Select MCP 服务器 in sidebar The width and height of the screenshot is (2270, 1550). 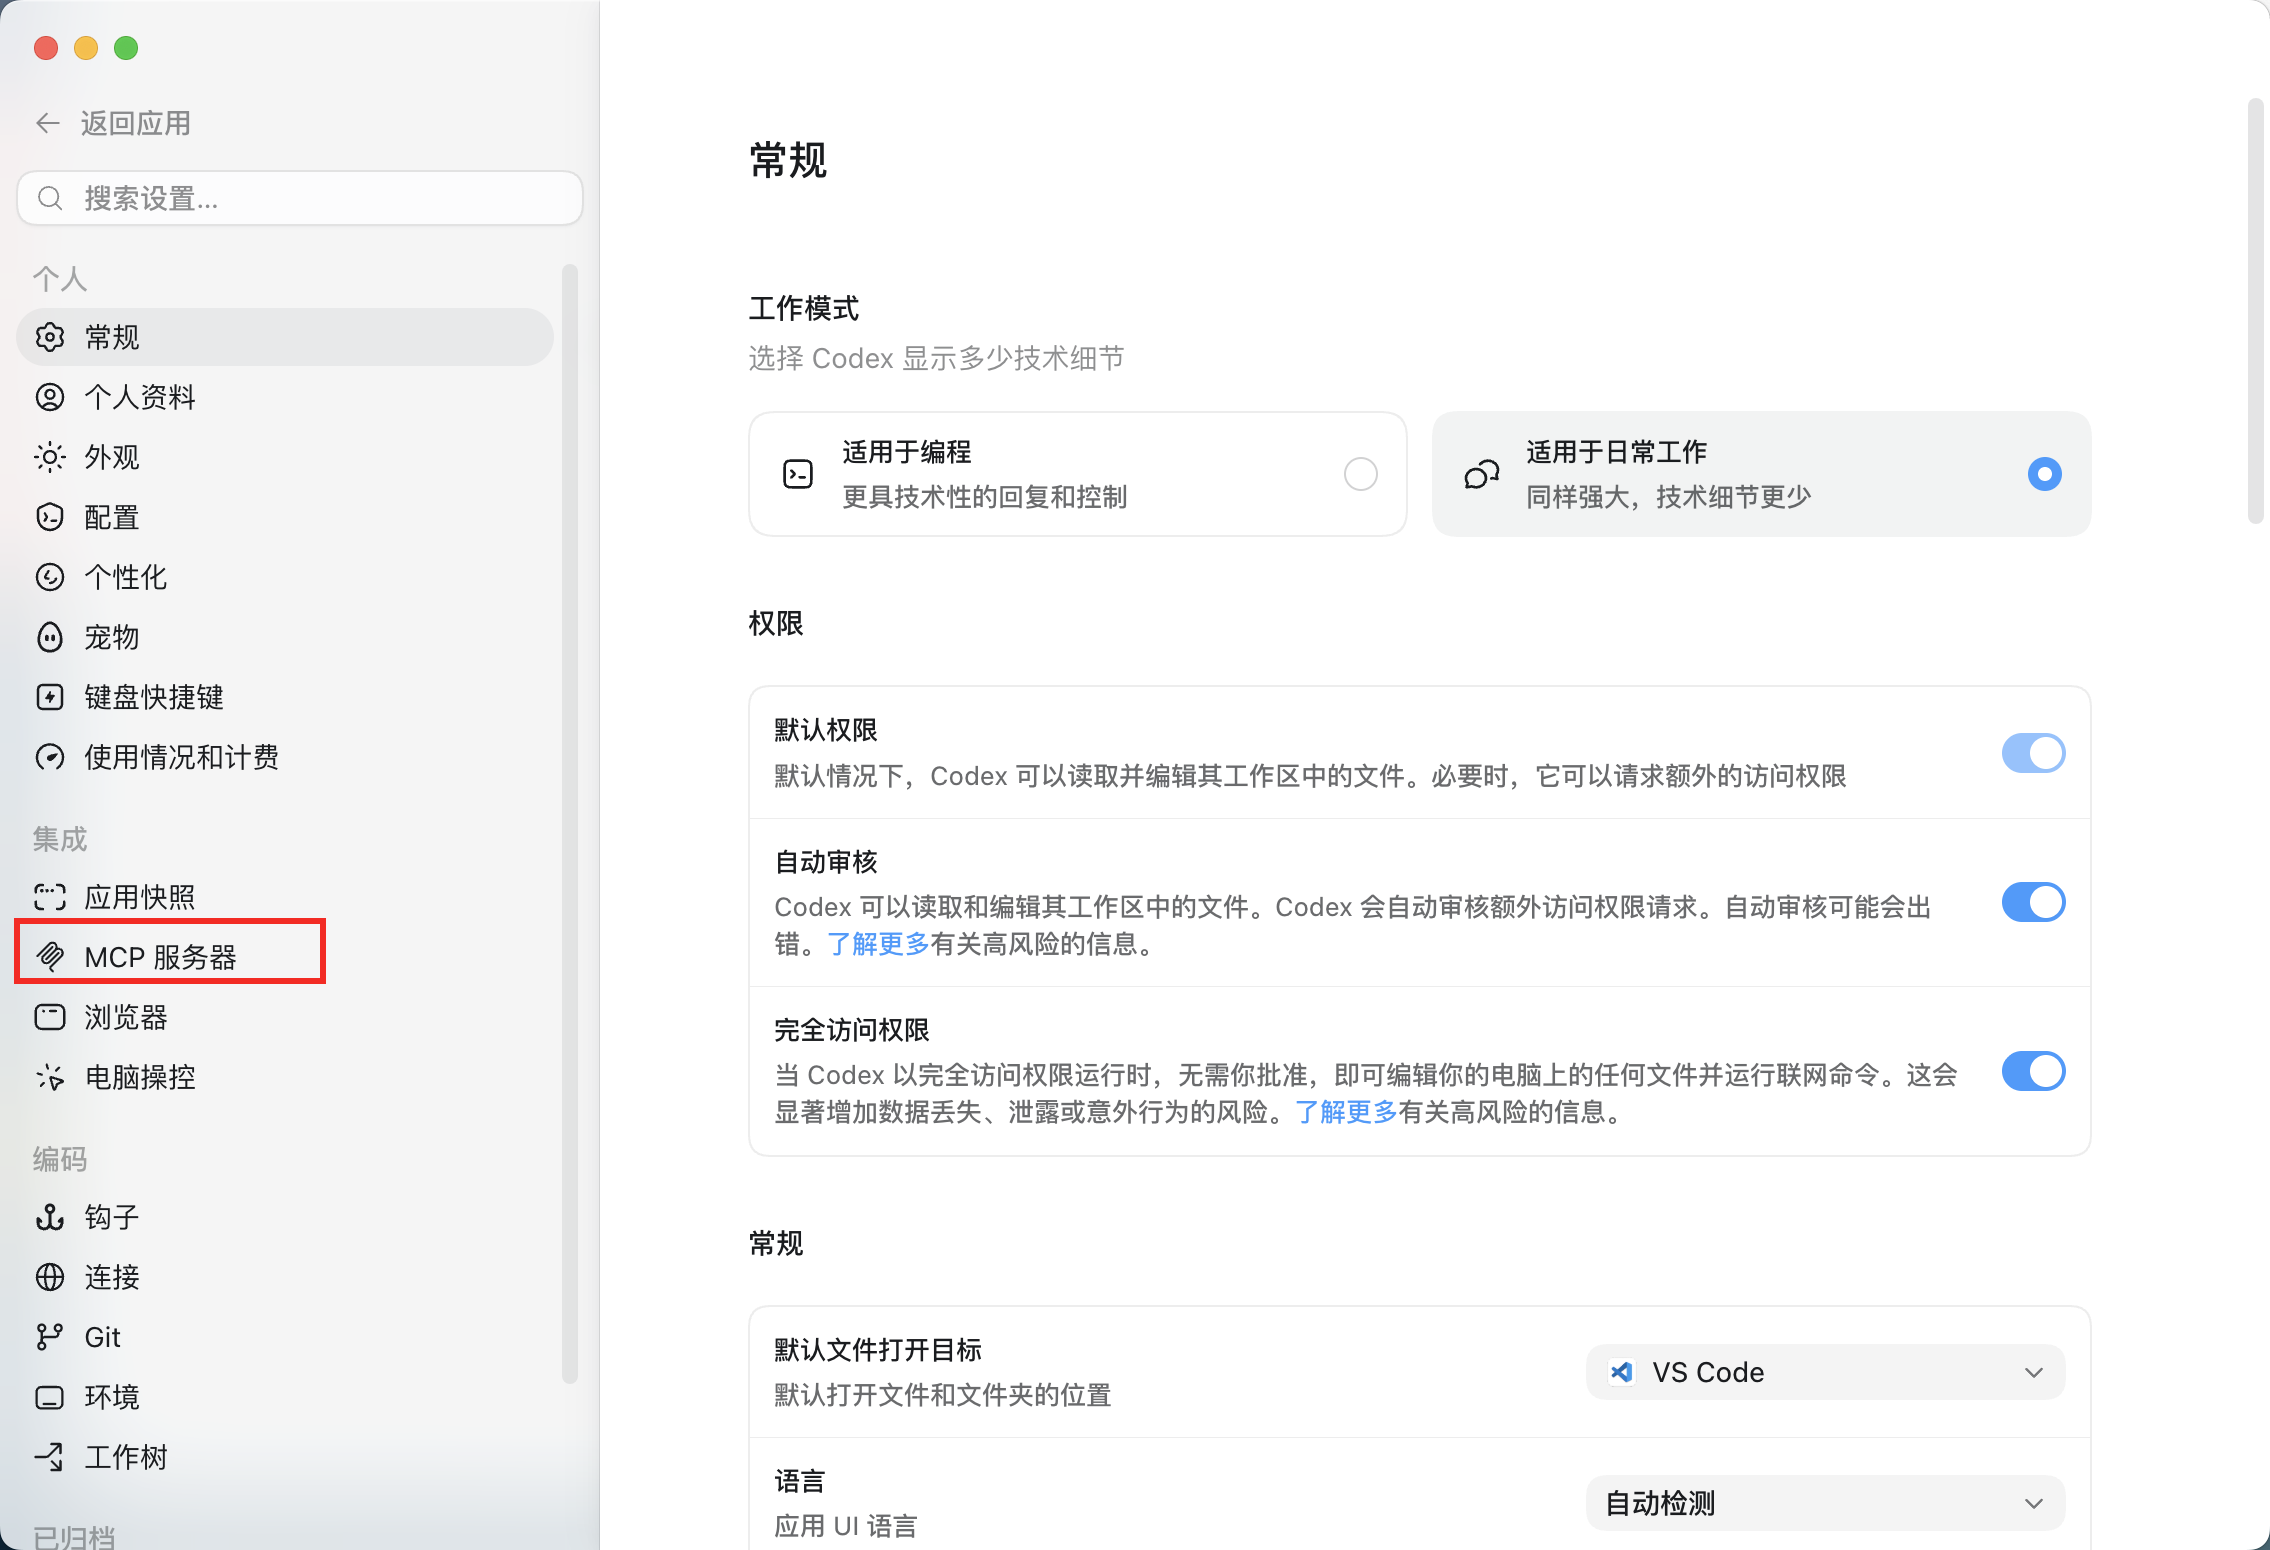(285, 957)
